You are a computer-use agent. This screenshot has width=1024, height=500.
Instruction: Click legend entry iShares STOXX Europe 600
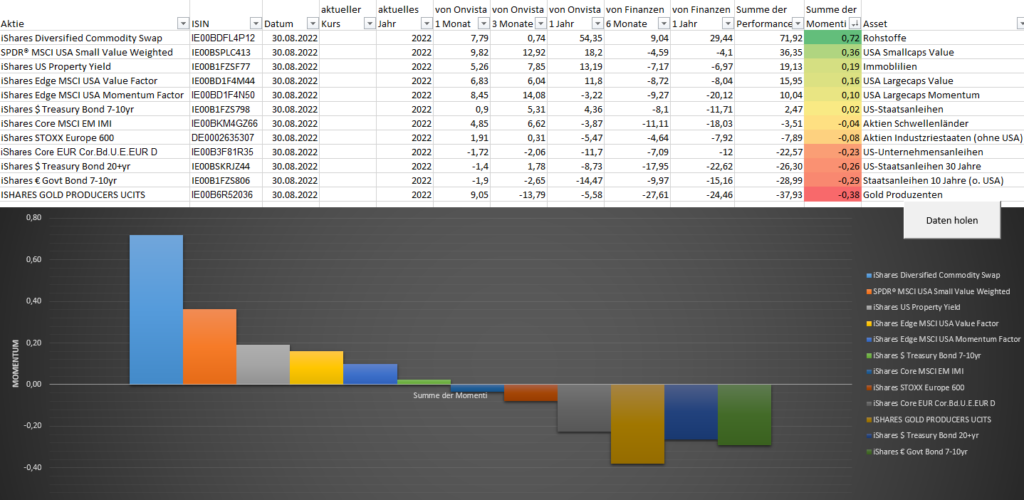918,387
